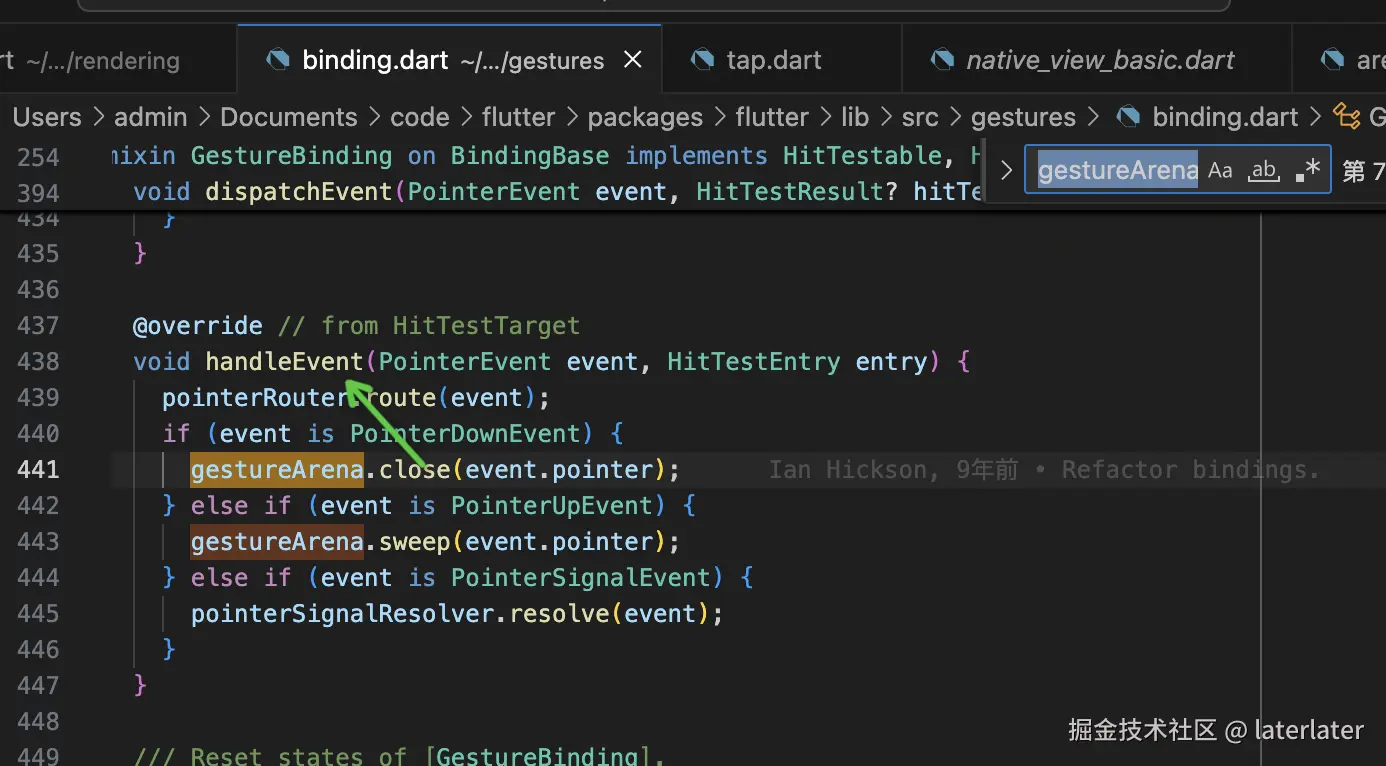Click the class symbol icon in breadcrumbs
The height and width of the screenshot is (766, 1386).
coord(1347,117)
